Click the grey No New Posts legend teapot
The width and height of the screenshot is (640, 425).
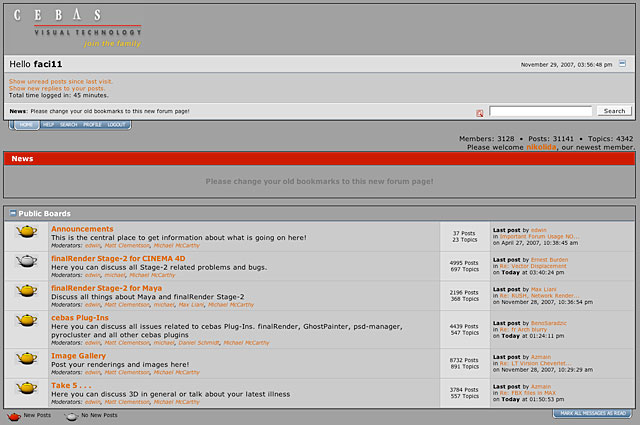[71, 416]
